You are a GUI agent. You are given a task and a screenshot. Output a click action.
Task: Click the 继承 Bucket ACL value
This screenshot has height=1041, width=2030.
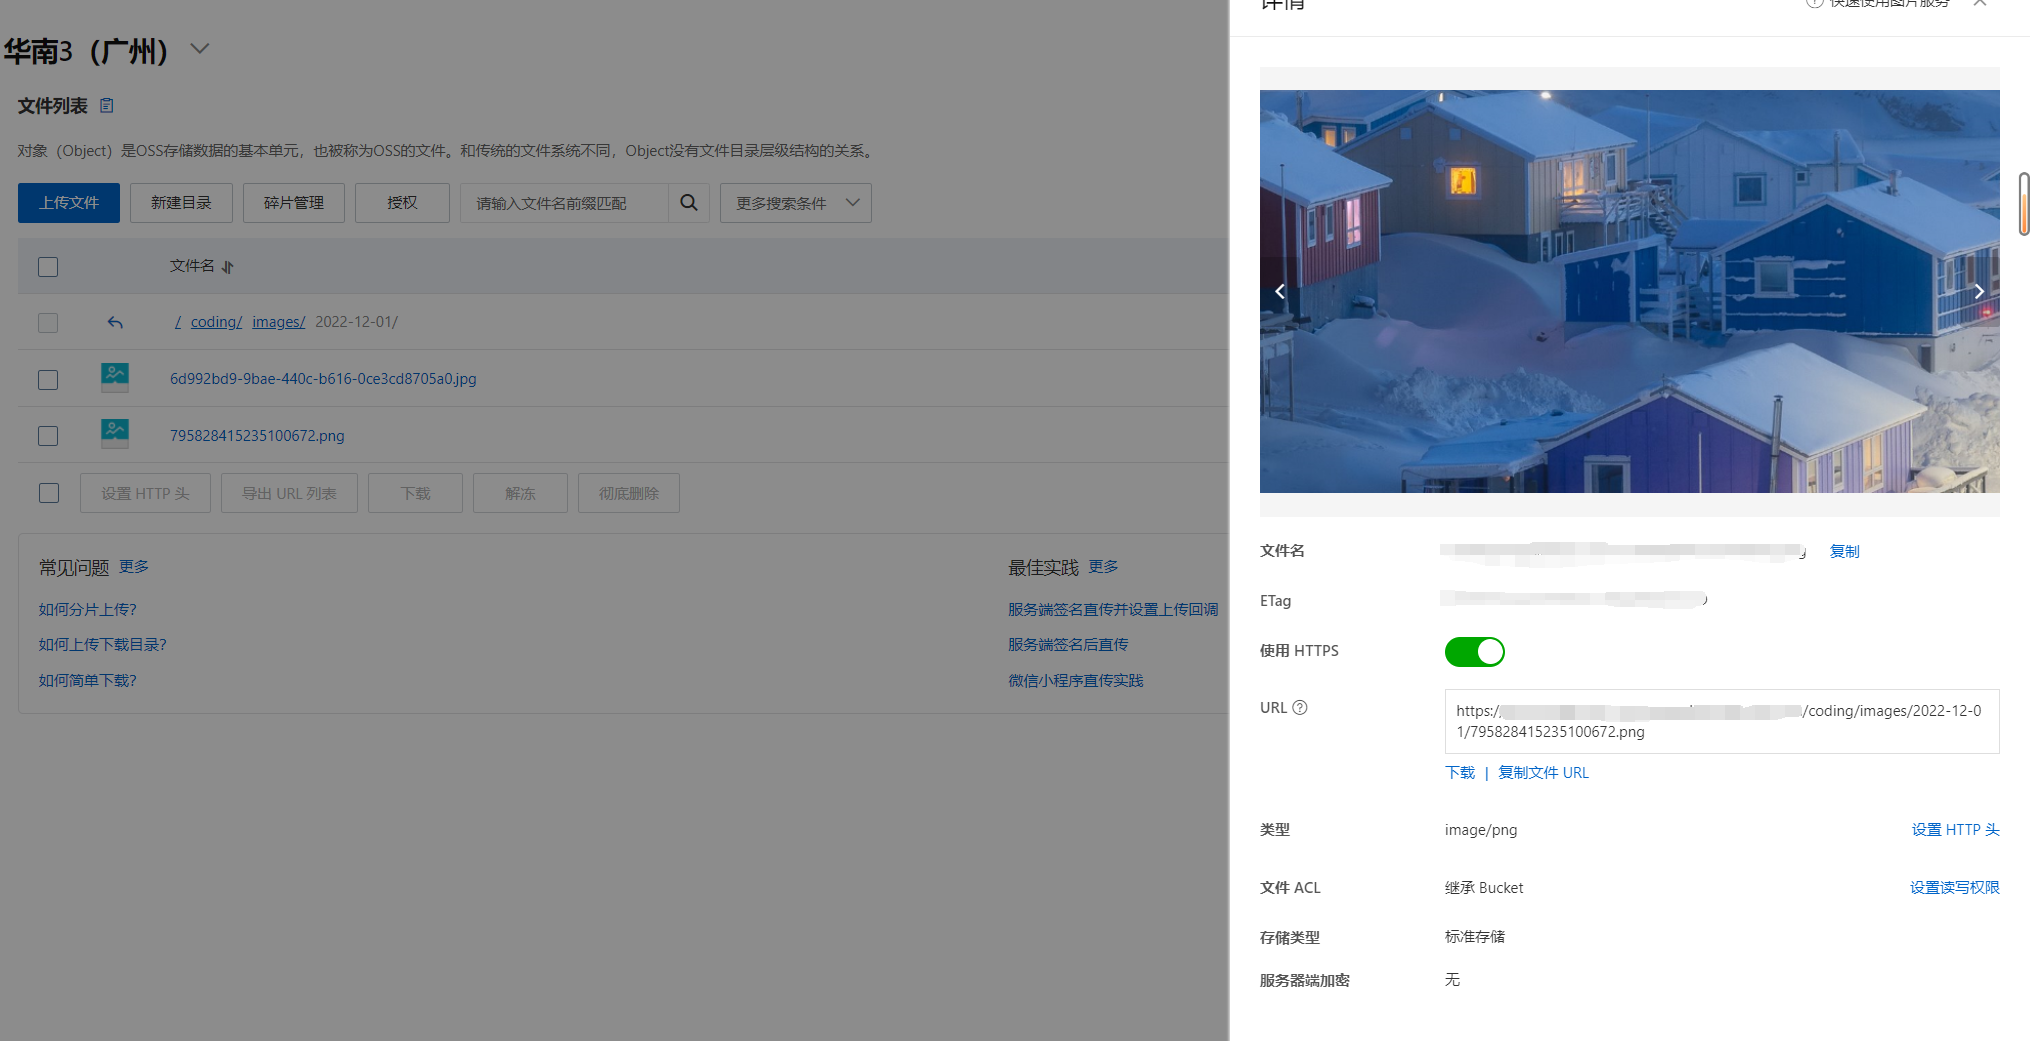[1484, 888]
